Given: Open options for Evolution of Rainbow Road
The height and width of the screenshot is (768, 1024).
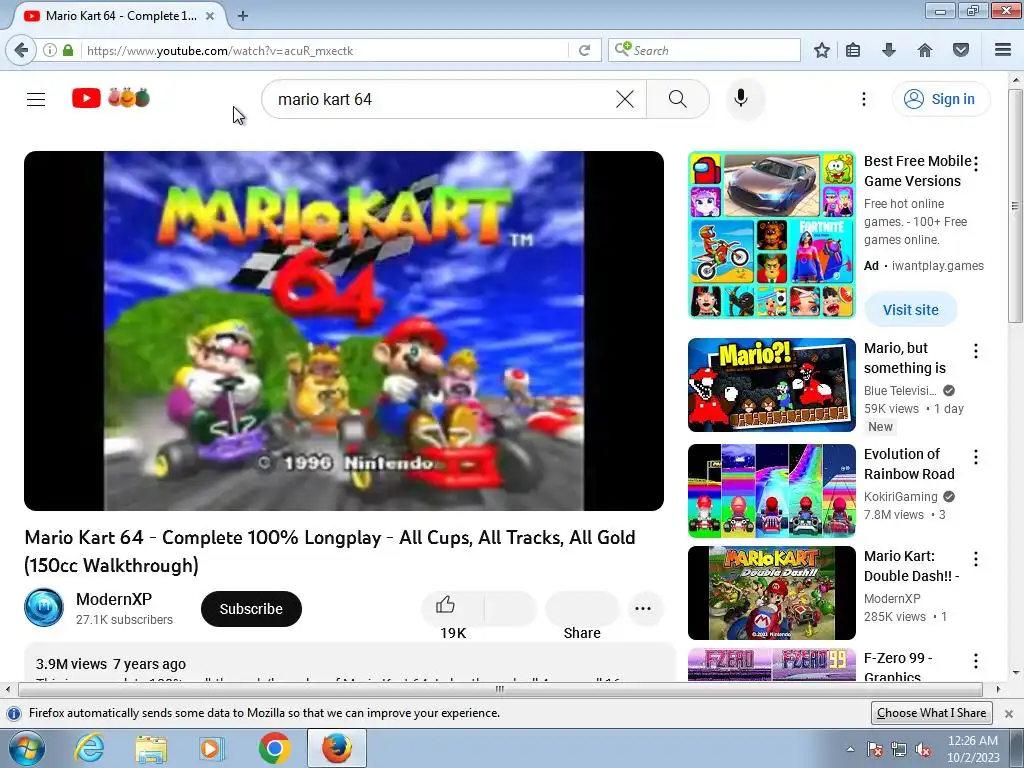Looking at the screenshot, I should click(976, 457).
